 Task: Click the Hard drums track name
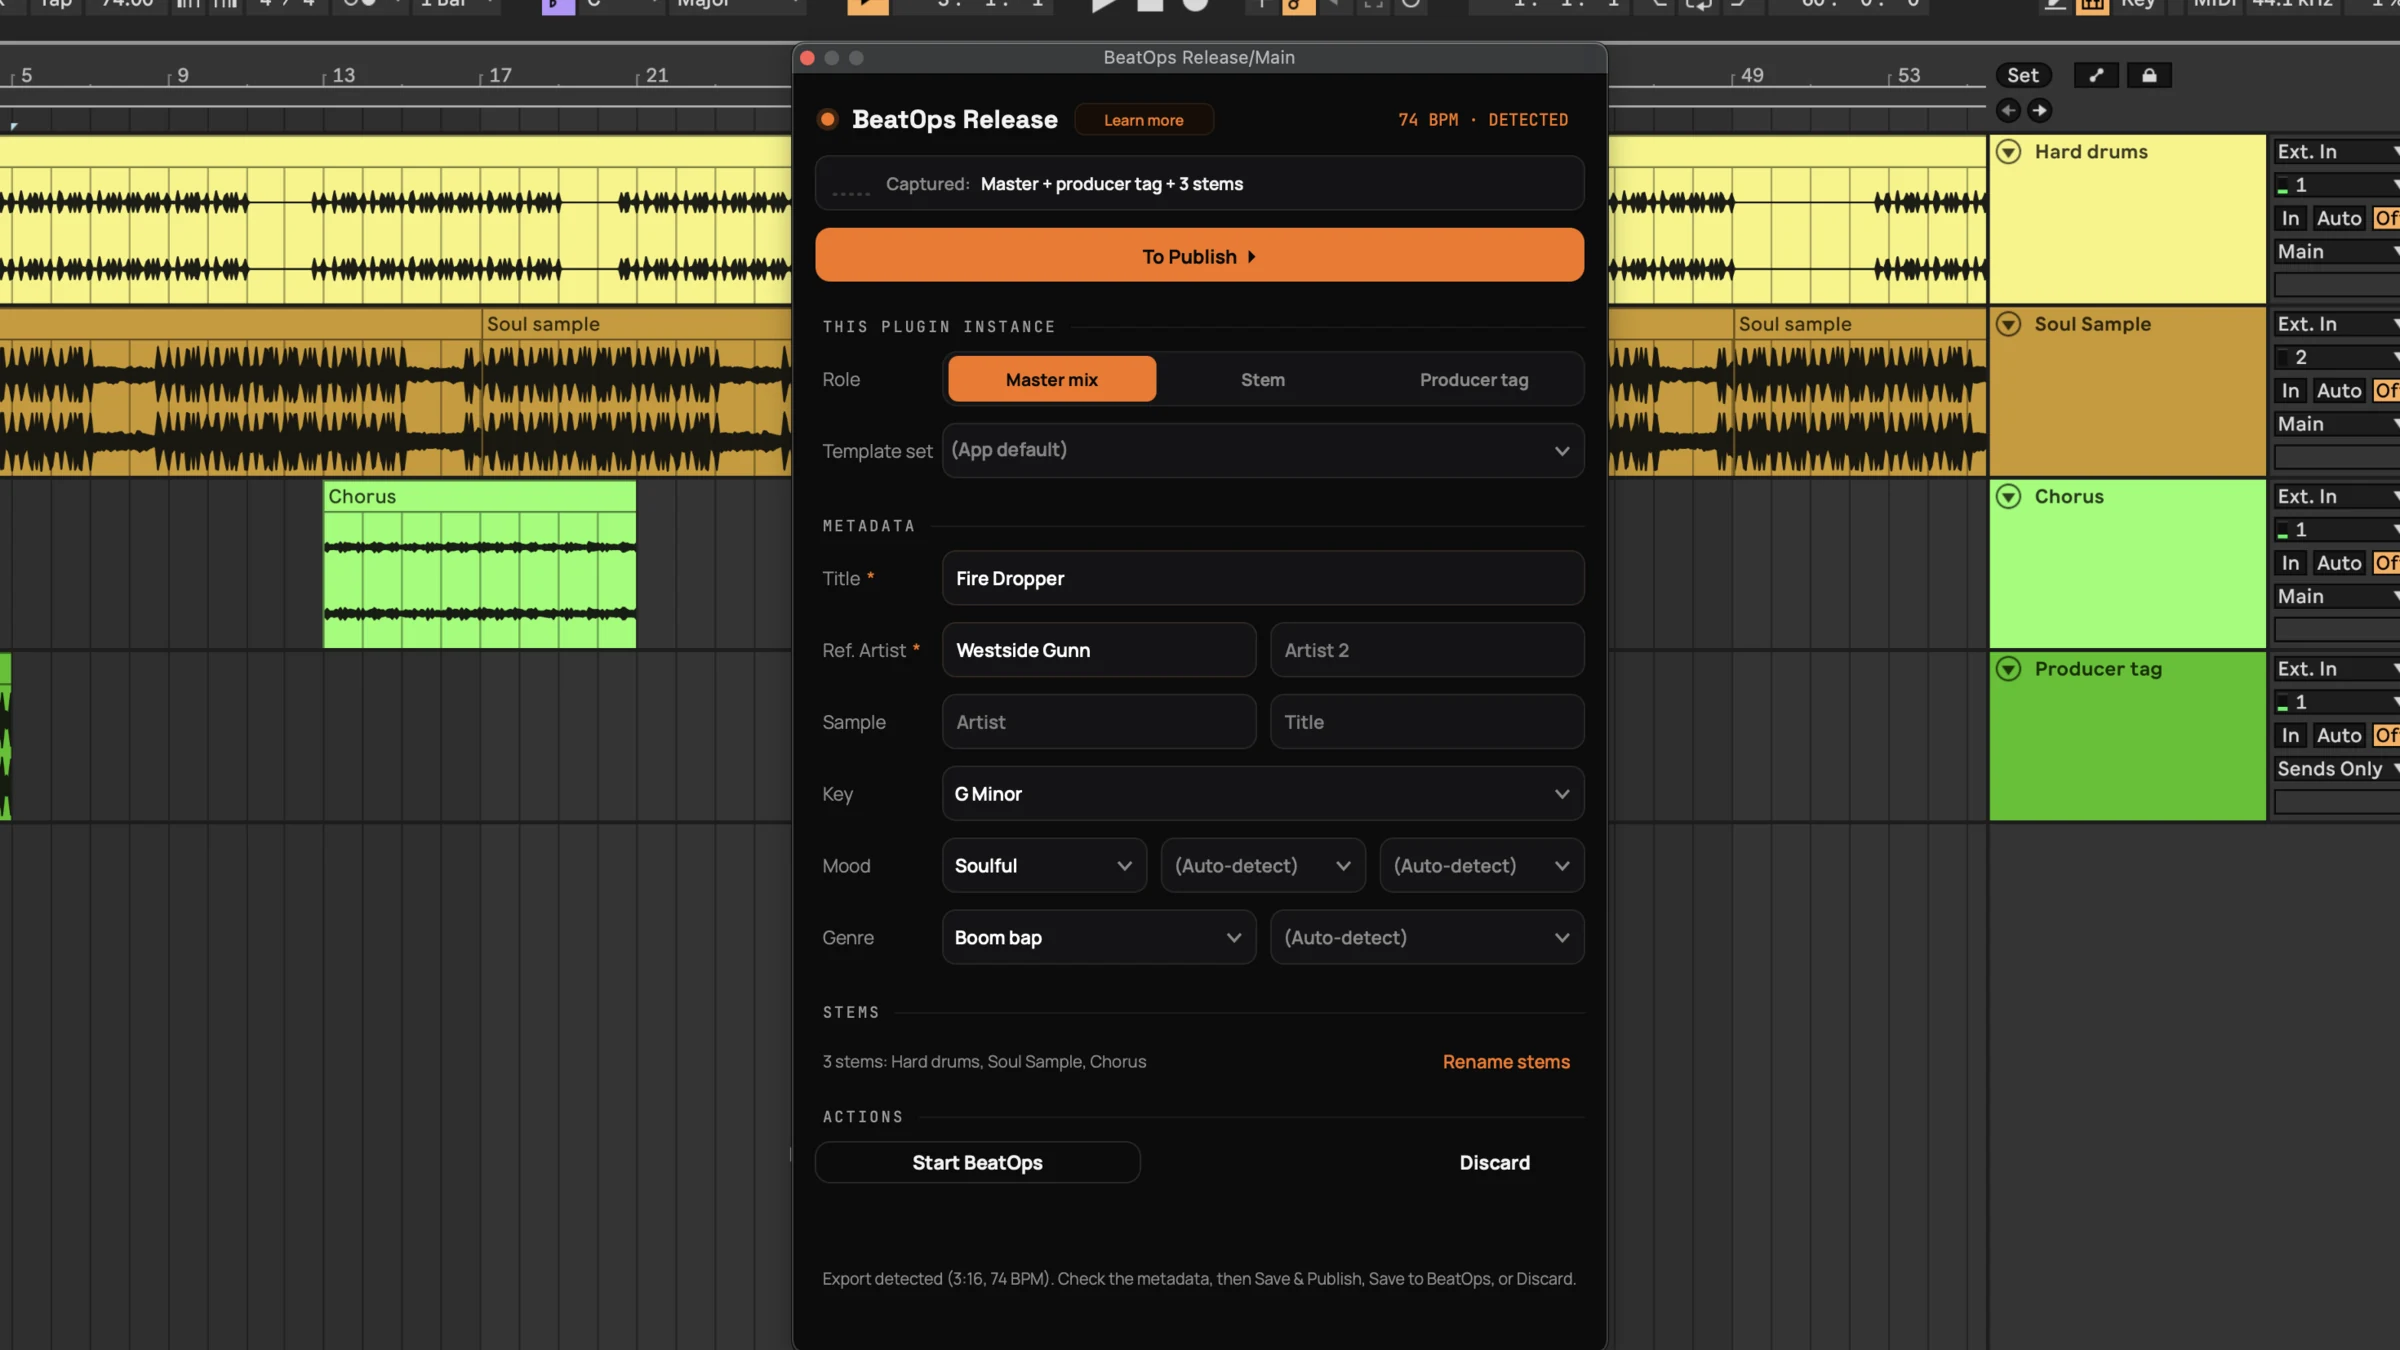(2091, 152)
